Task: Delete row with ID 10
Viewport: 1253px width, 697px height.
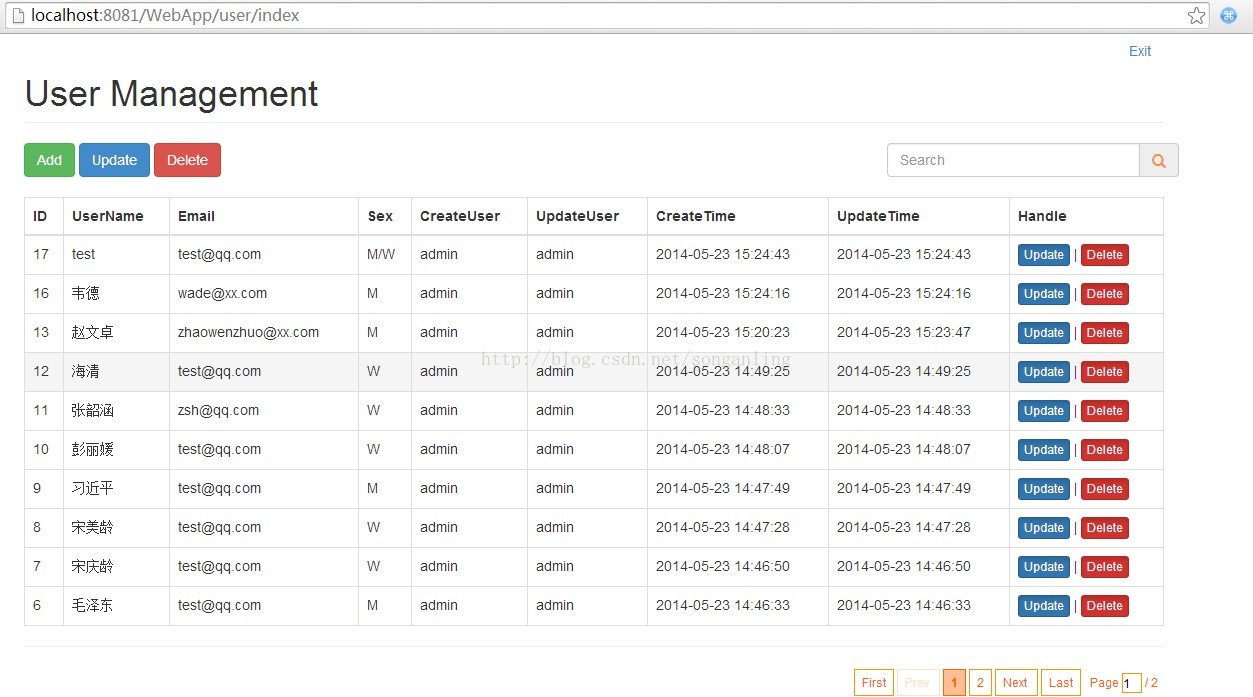Action: (1104, 450)
